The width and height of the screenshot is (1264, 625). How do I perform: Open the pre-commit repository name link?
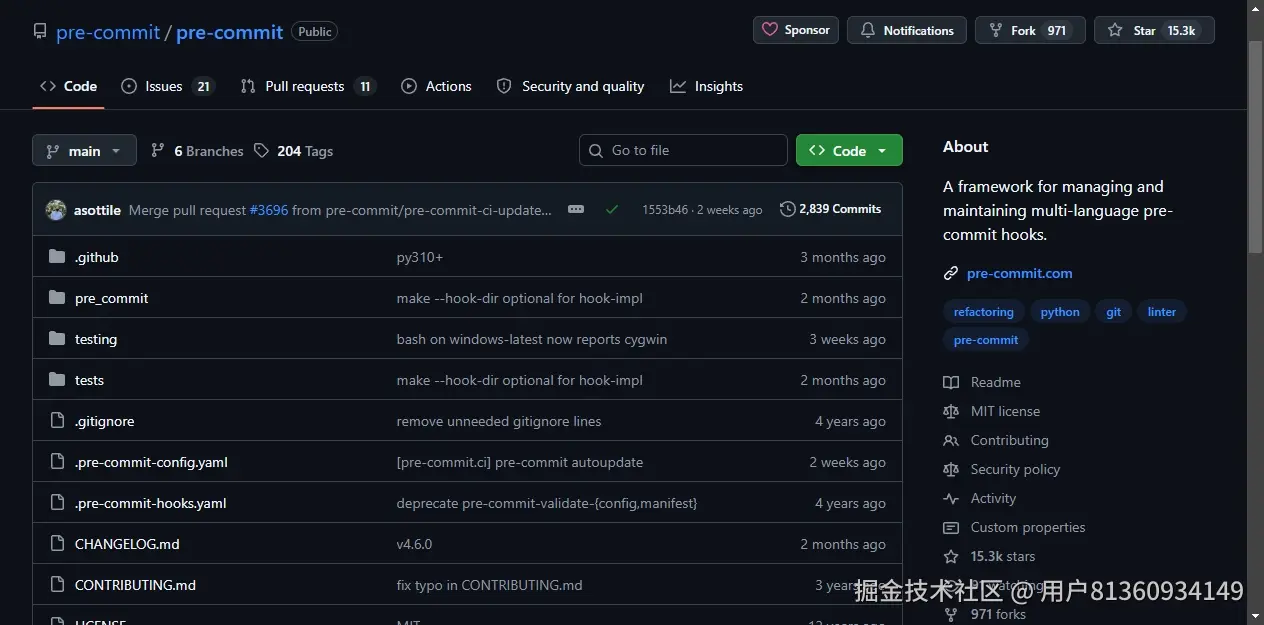pos(229,32)
